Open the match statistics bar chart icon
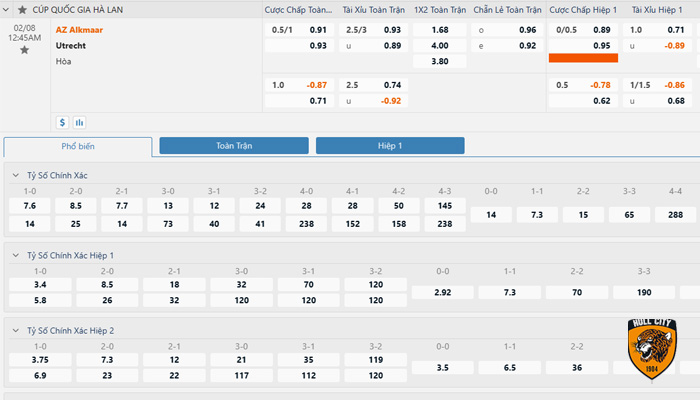Viewport: 700px width, 400px height. (x=79, y=123)
